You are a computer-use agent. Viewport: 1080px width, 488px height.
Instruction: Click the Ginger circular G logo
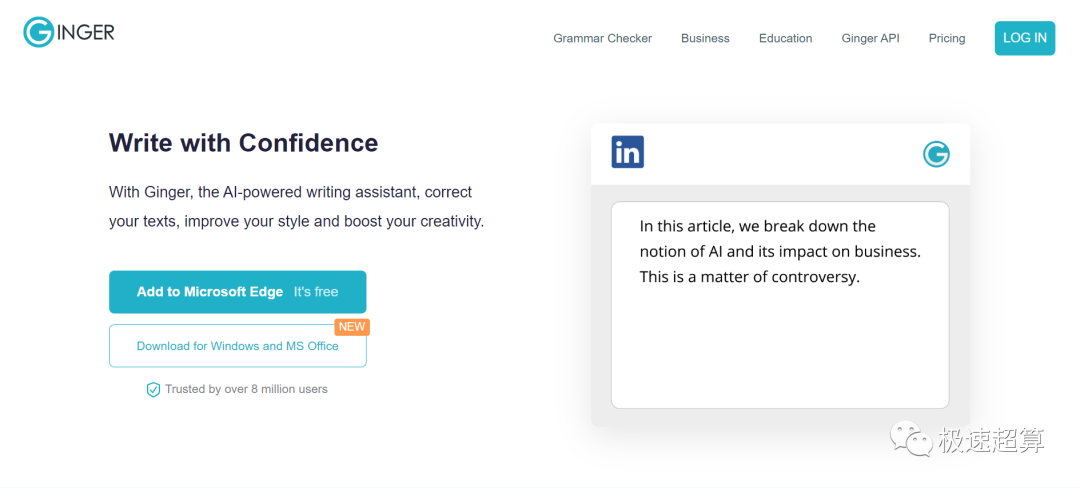click(x=39, y=32)
